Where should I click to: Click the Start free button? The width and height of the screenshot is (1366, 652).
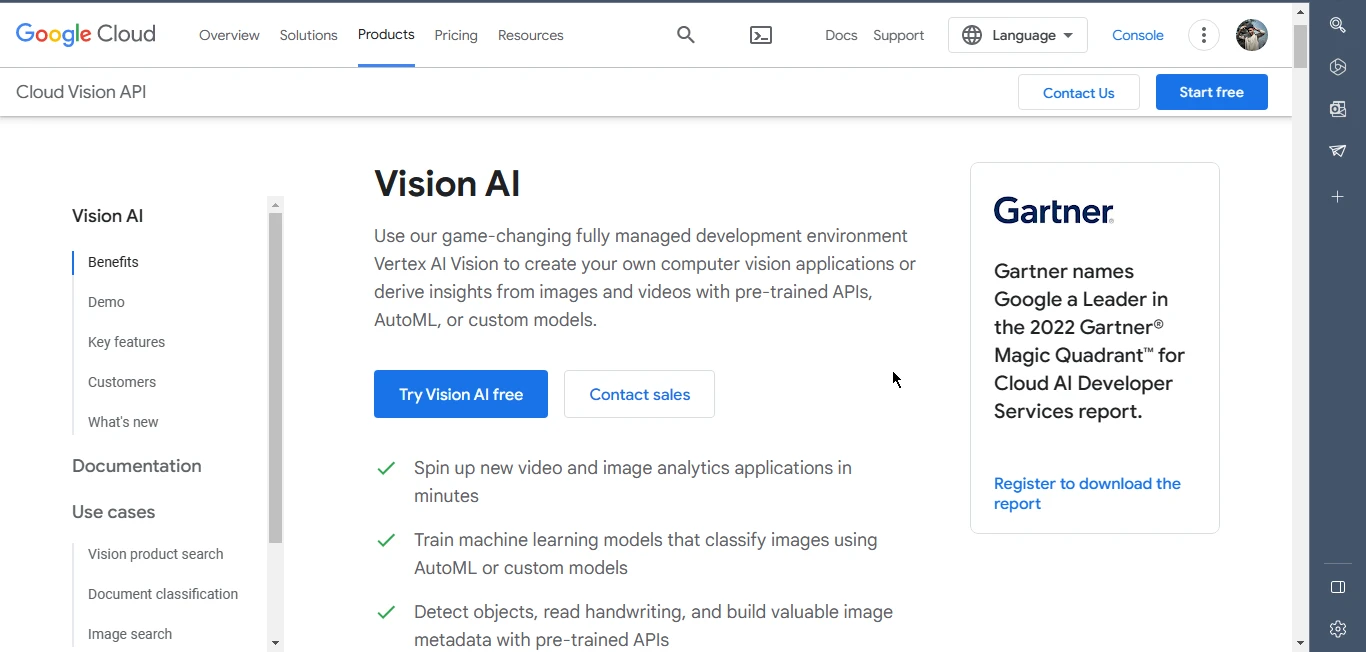pos(1211,92)
